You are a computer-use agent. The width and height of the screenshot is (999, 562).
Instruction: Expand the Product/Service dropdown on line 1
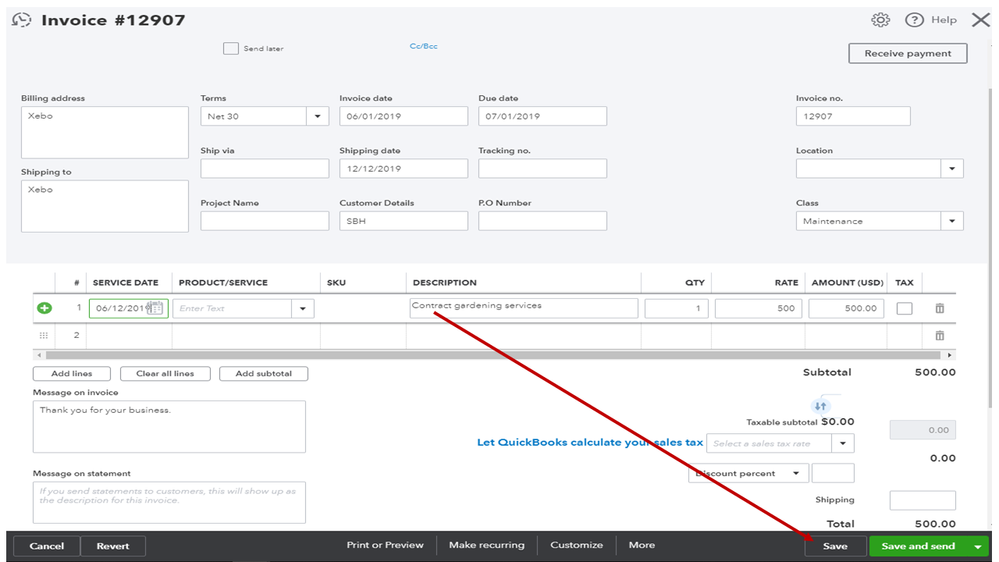click(303, 308)
